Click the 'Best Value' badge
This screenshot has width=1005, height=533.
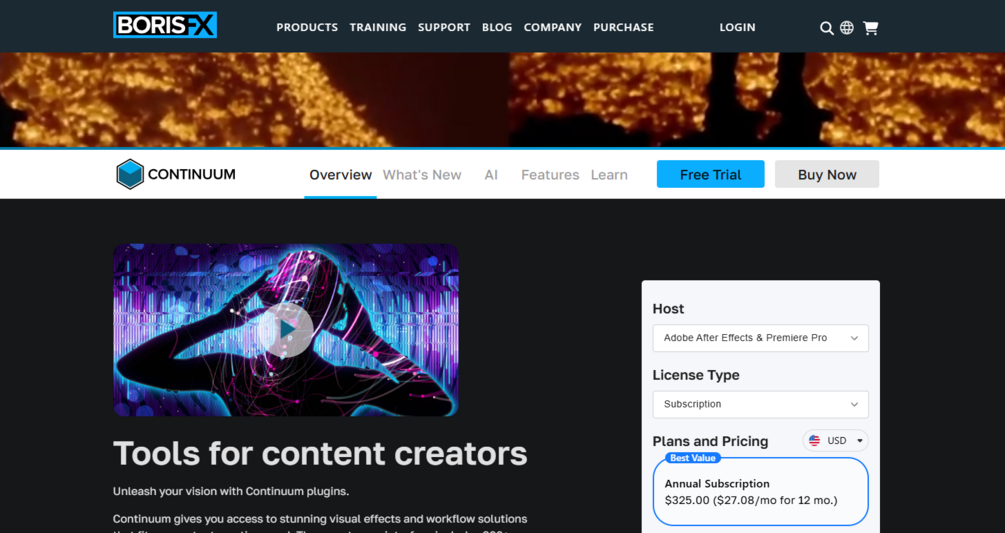[693, 458]
